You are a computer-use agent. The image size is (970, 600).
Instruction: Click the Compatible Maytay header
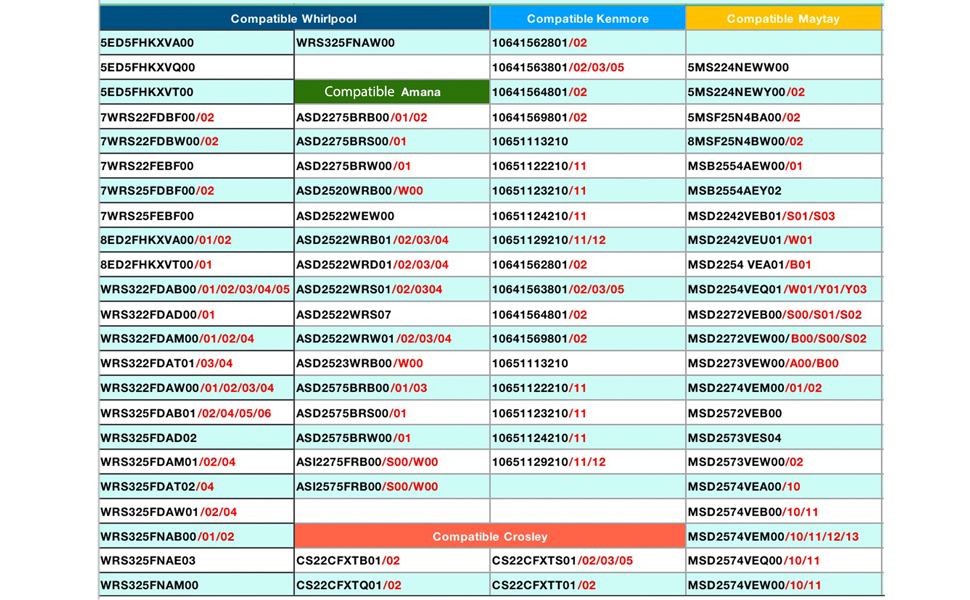click(783, 19)
